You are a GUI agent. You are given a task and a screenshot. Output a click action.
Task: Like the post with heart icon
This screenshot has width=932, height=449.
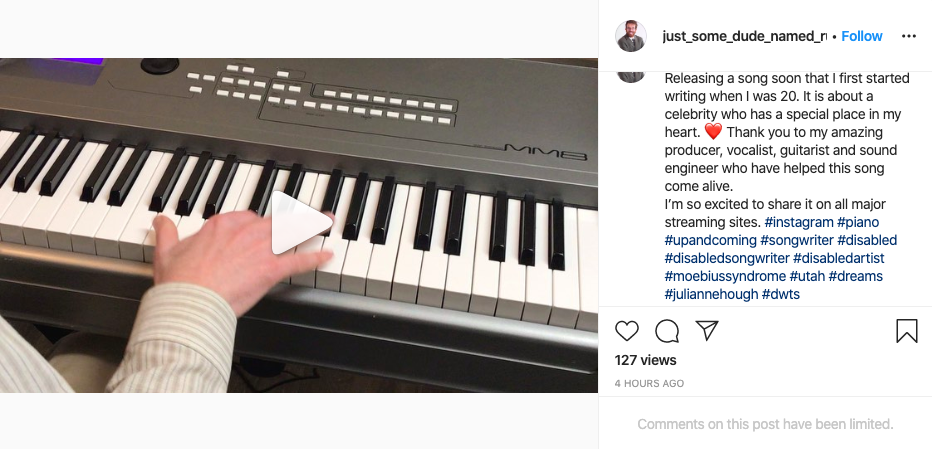pos(626,331)
